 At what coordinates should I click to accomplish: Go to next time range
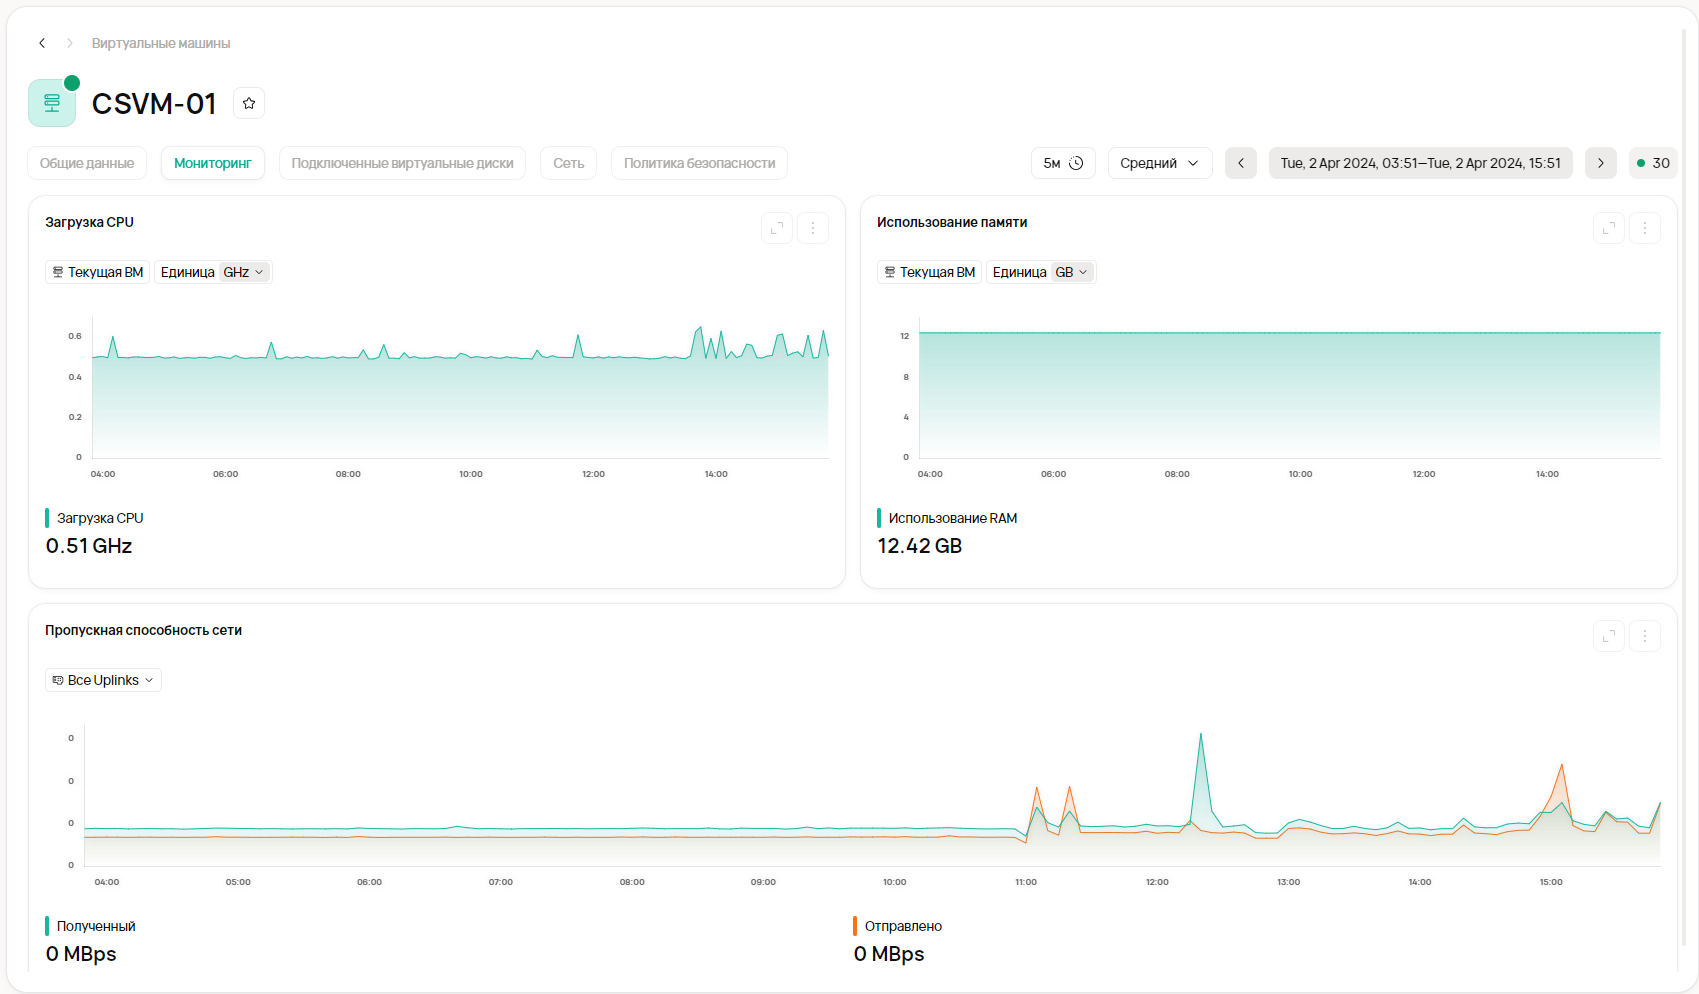pyautogui.click(x=1600, y=163)
